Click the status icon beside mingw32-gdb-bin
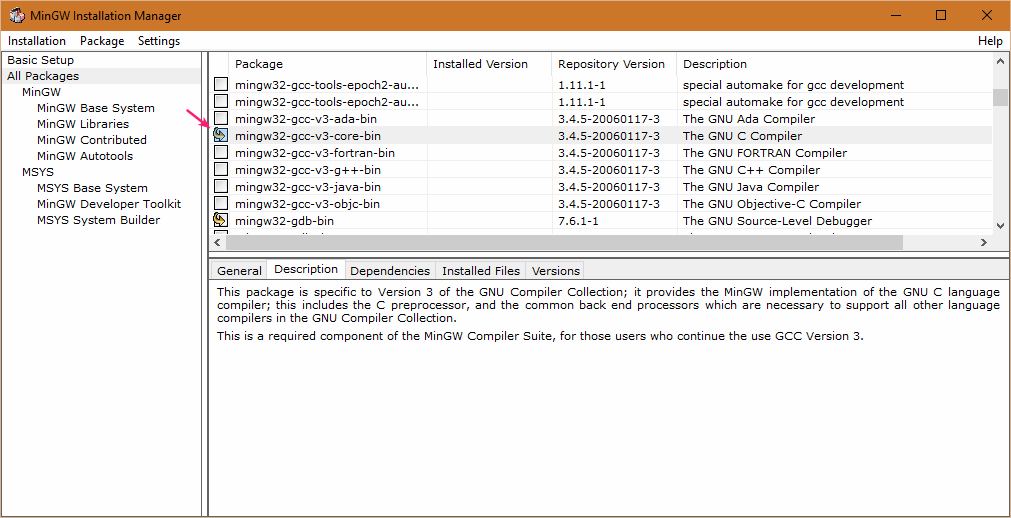This screenshot has width=1011, height=518. pyautogui.click(x=220, y=221)
